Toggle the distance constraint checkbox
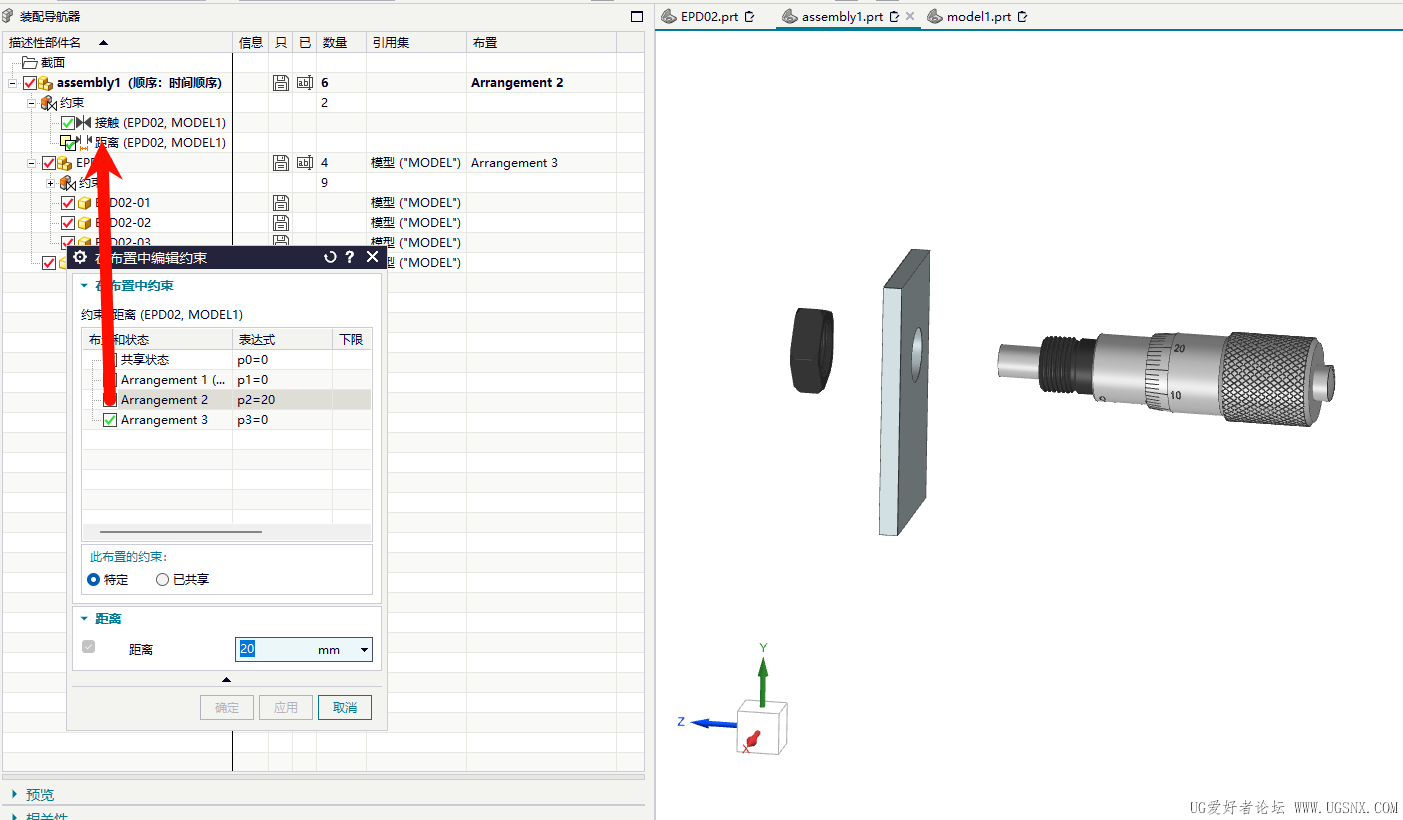The height and width of the screenshot is (820, 1403). (x=68, y=143)
